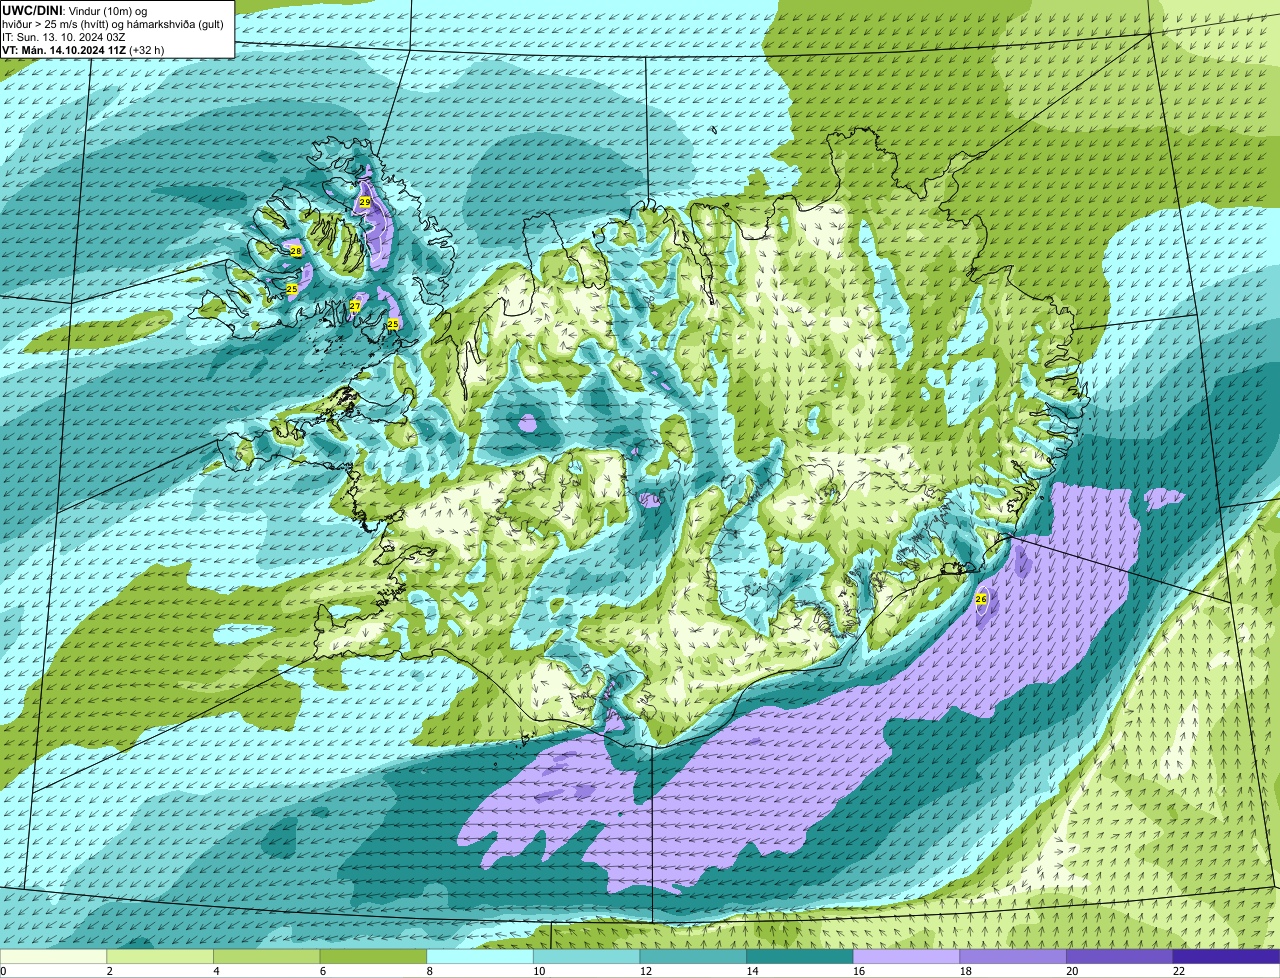Click the yellow gust marker labeled 29

coord(365,202)
